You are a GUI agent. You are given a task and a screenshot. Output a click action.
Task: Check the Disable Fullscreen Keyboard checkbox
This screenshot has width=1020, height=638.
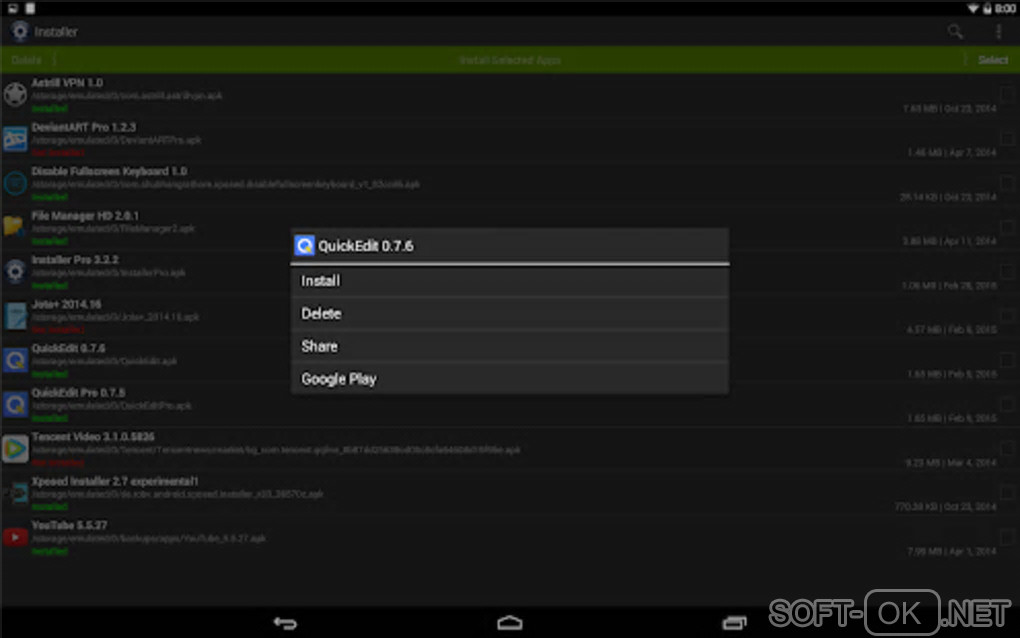click(1007, 183)
